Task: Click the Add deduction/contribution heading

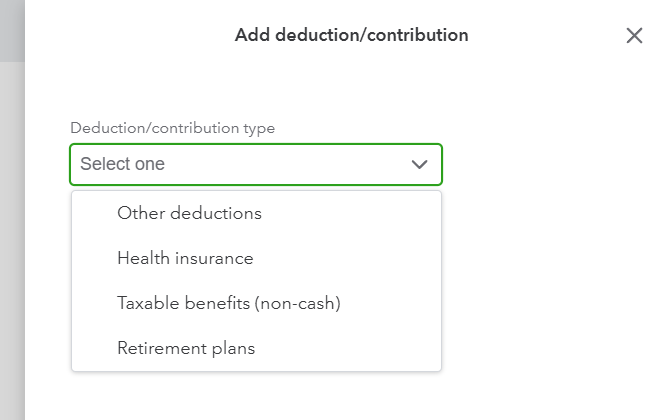Action: pos(351,36)
